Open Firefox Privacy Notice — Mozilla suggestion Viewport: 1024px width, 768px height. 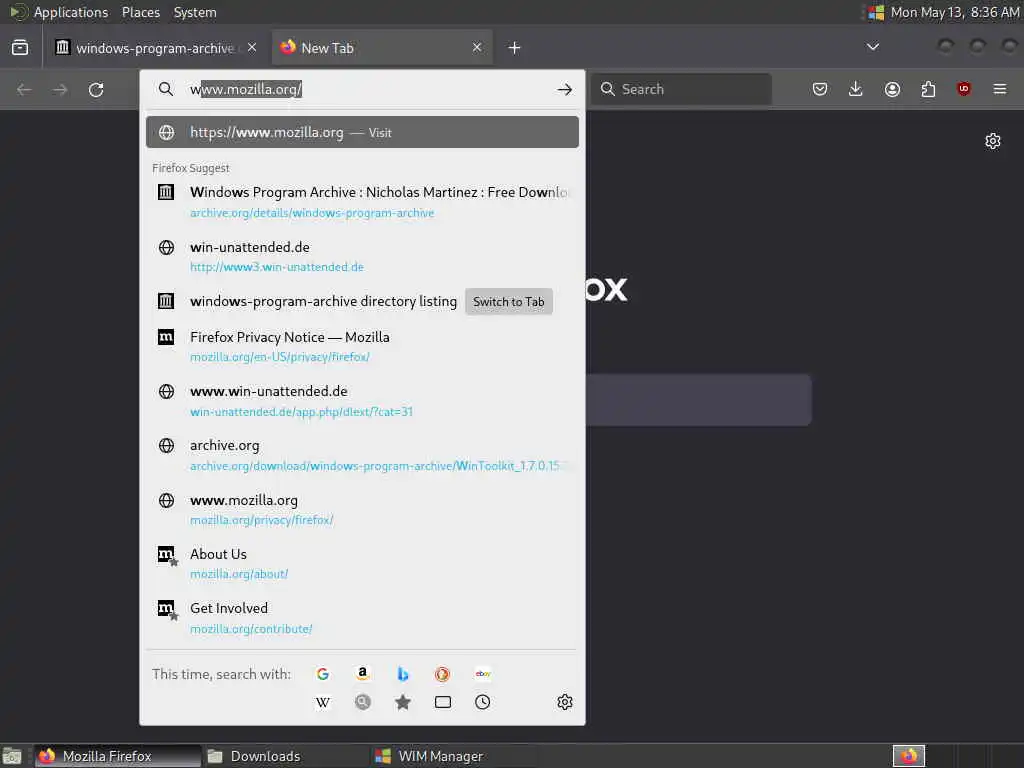tap(362, 347)
